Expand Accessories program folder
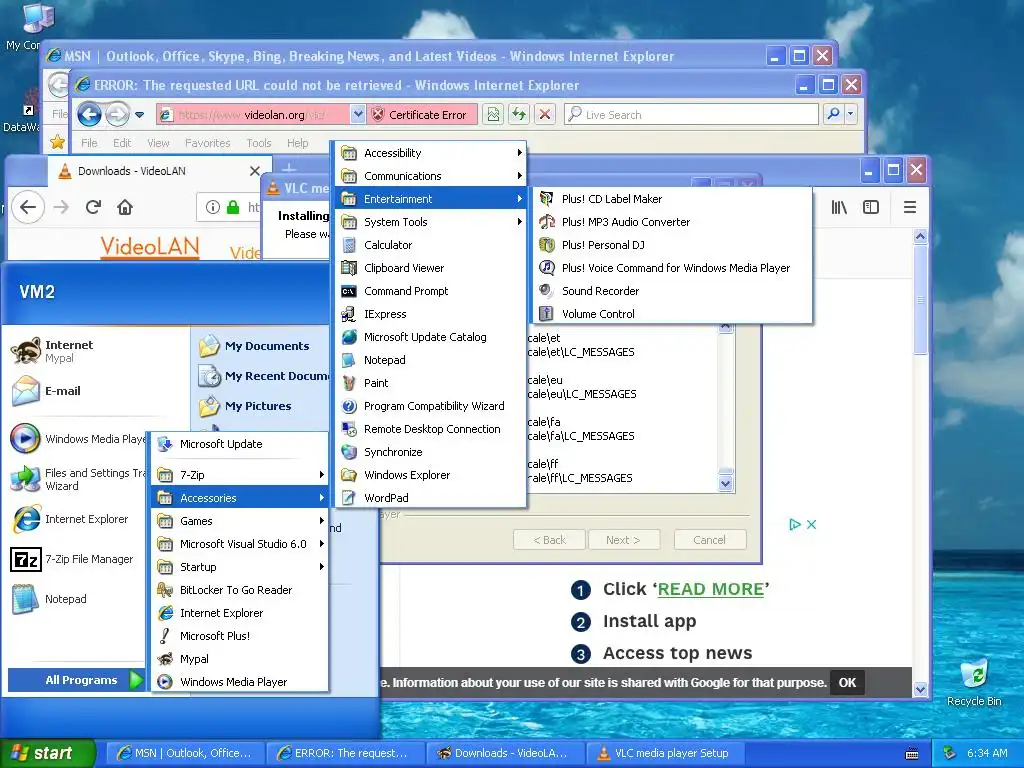The width and height of the screenshot is (1024, 768). click(x=239, y=498)
